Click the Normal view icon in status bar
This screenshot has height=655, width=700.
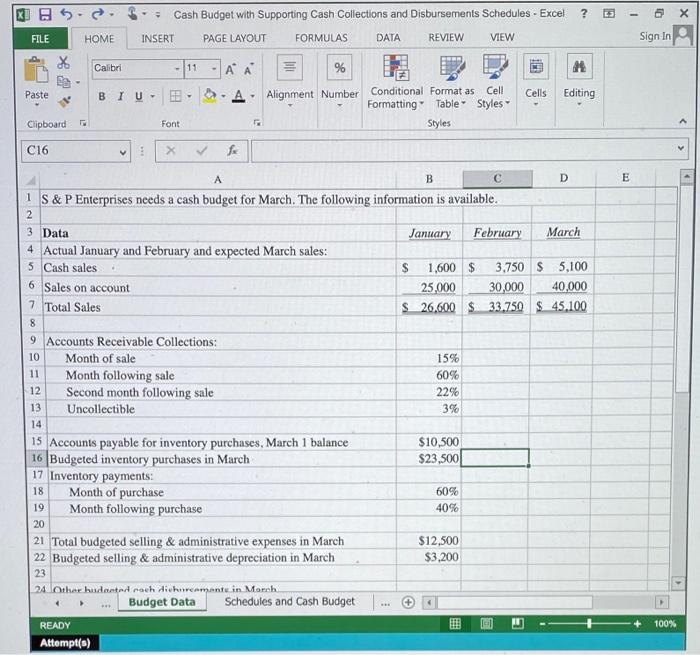click(455, 623)
